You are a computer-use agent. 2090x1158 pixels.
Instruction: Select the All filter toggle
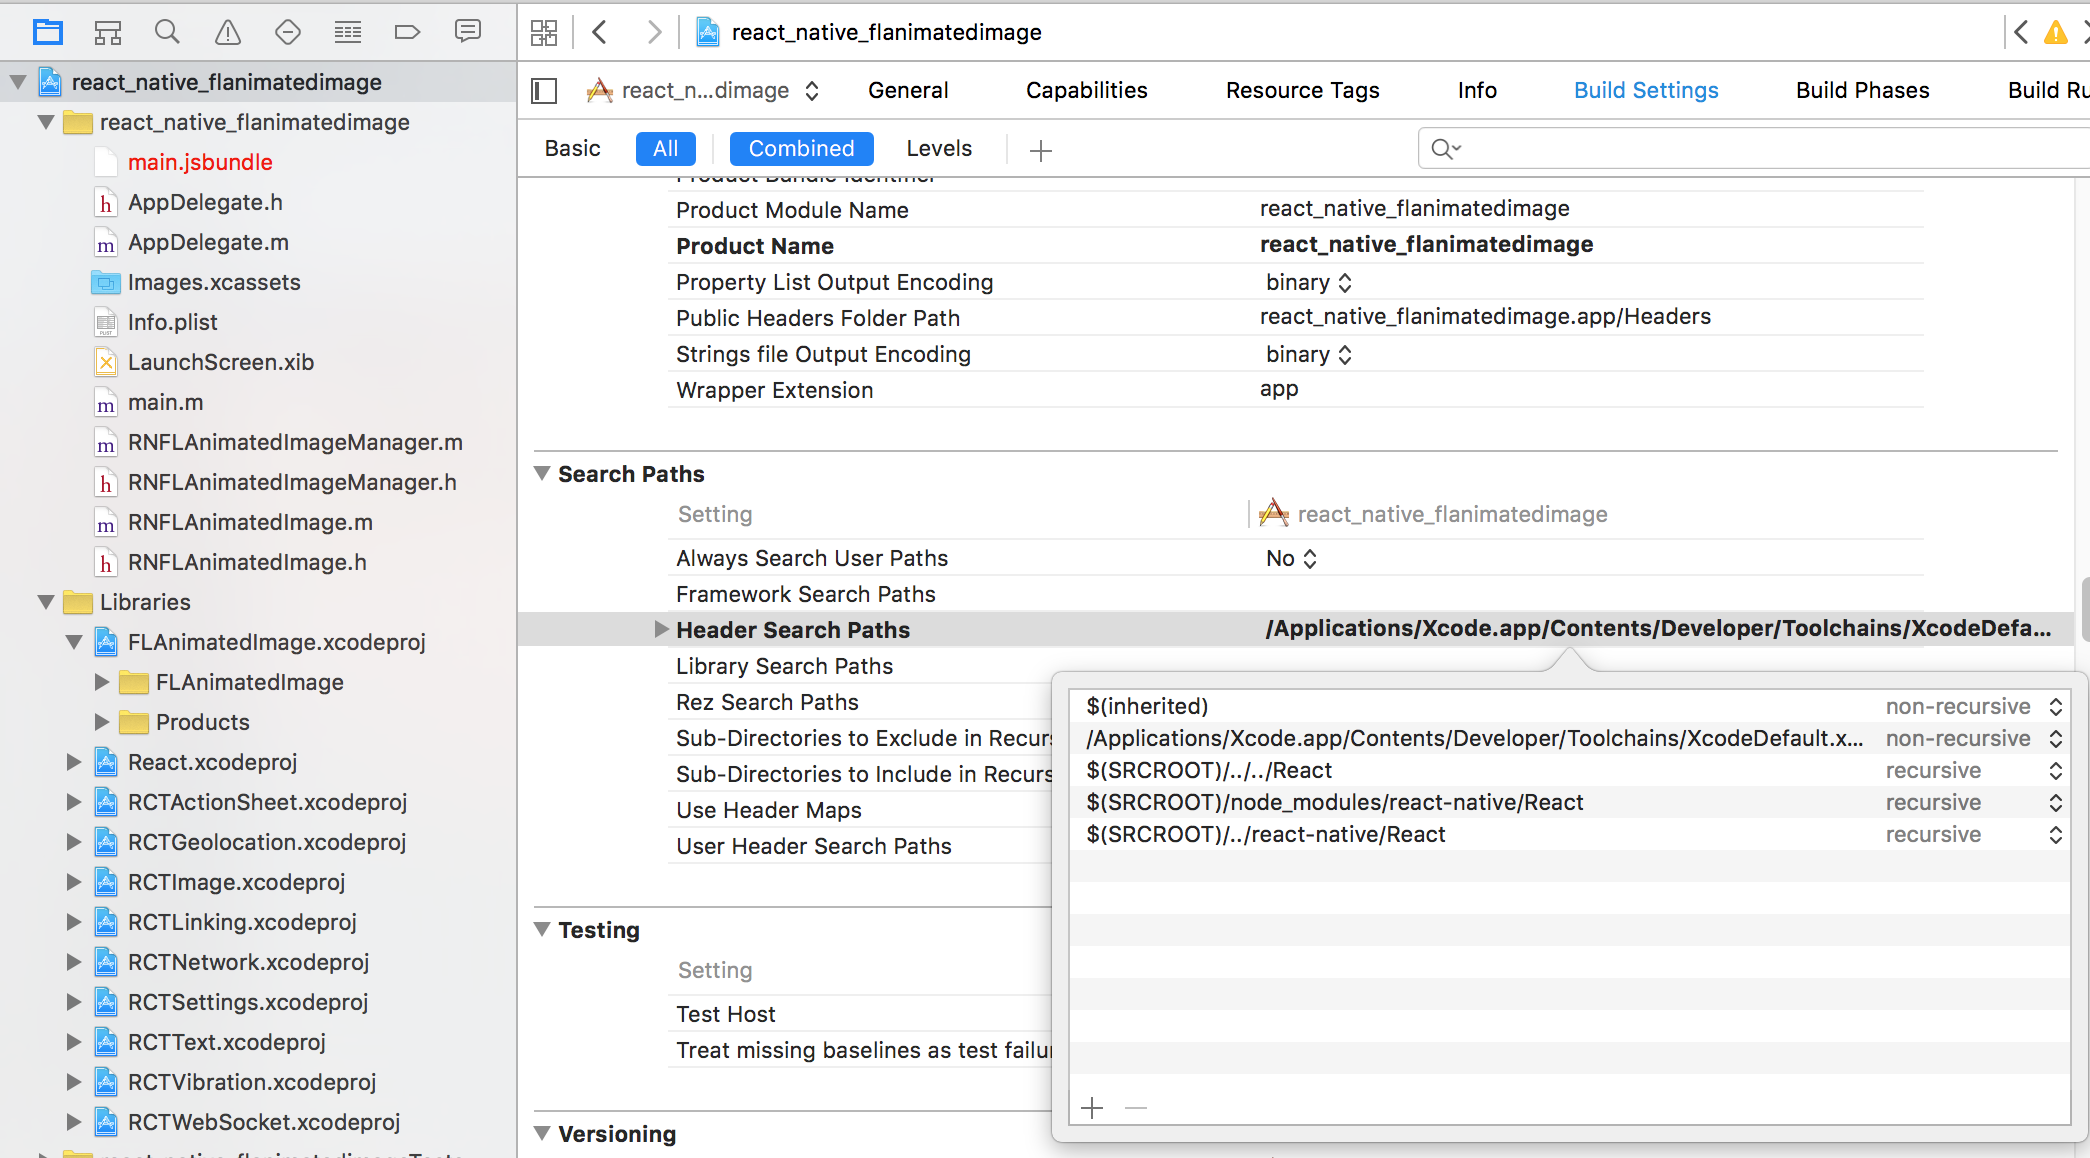665,149
